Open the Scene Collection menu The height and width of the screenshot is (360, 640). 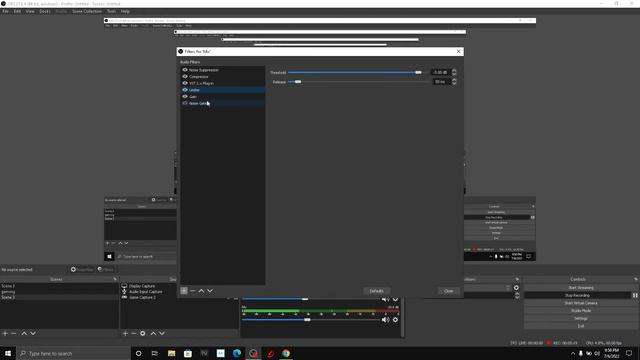pos(87,11)
